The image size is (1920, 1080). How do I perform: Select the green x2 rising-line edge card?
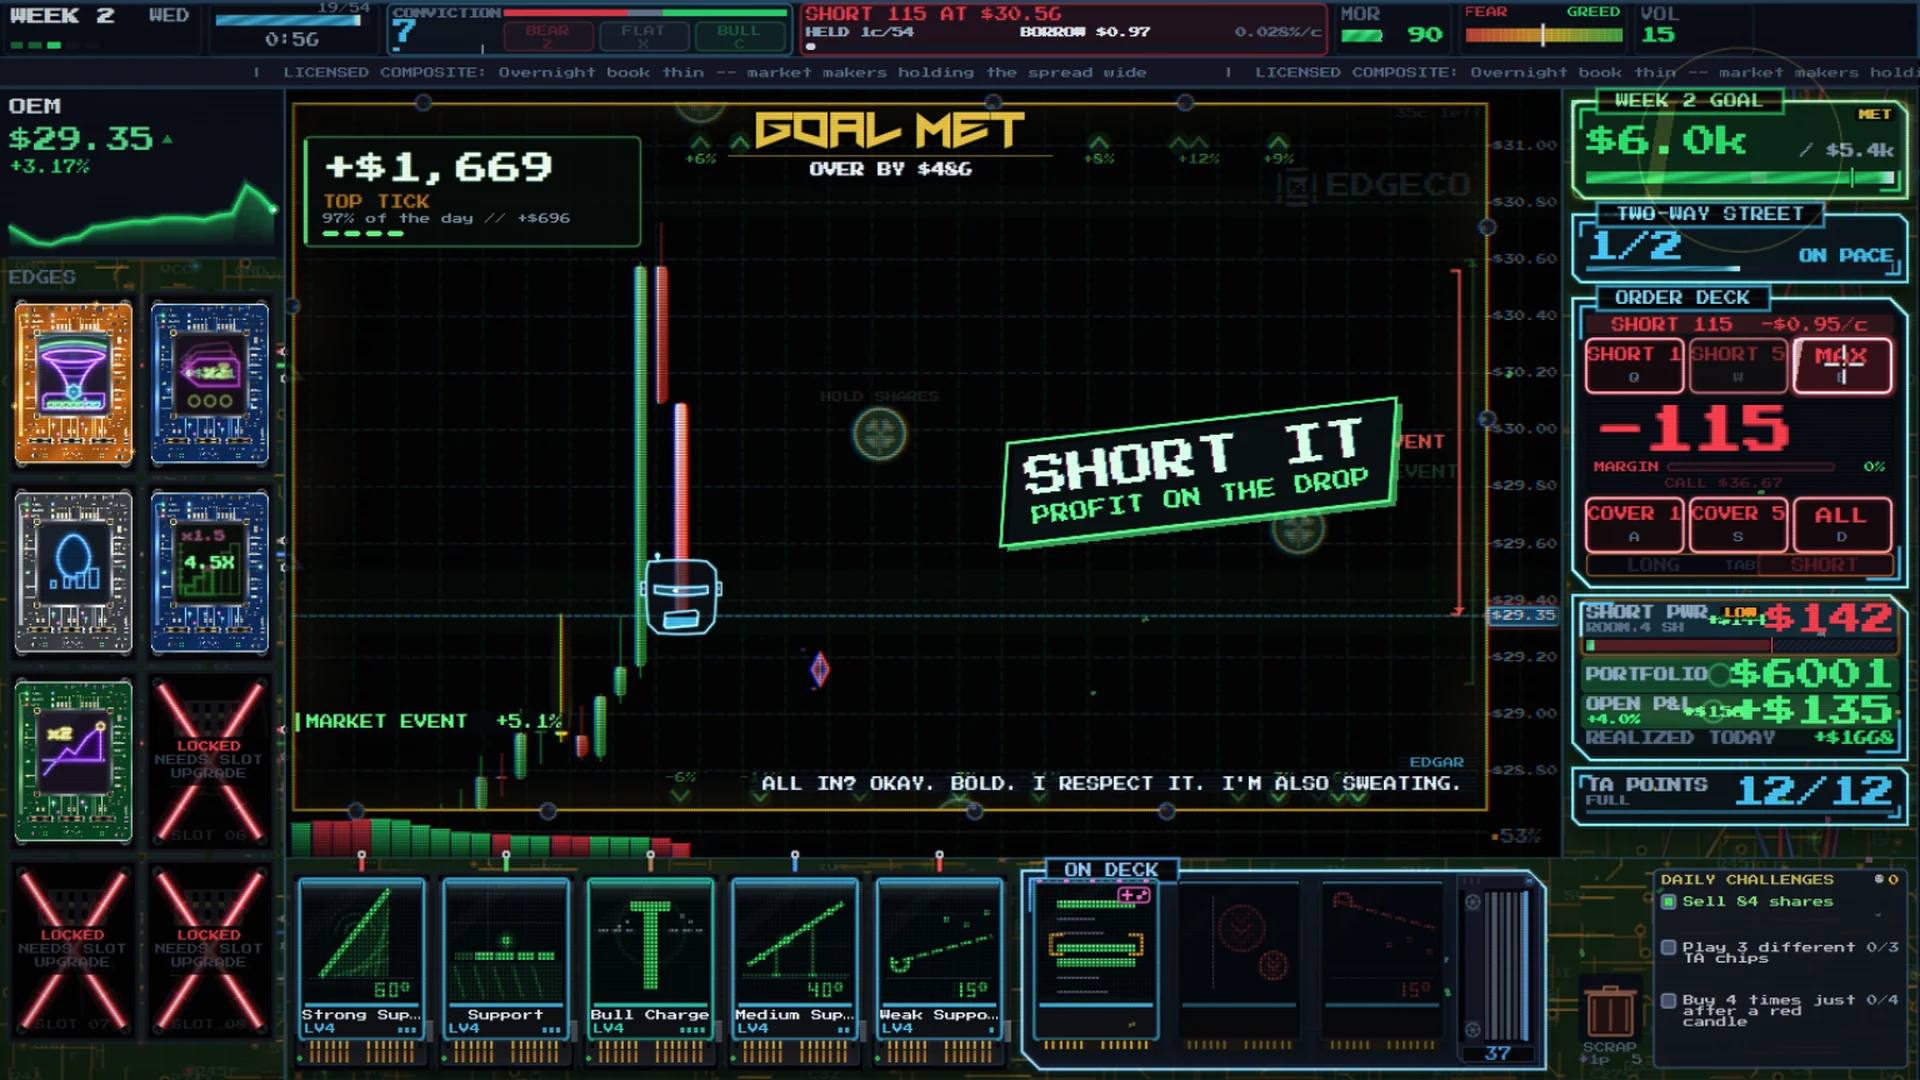[x=73, y=761]
